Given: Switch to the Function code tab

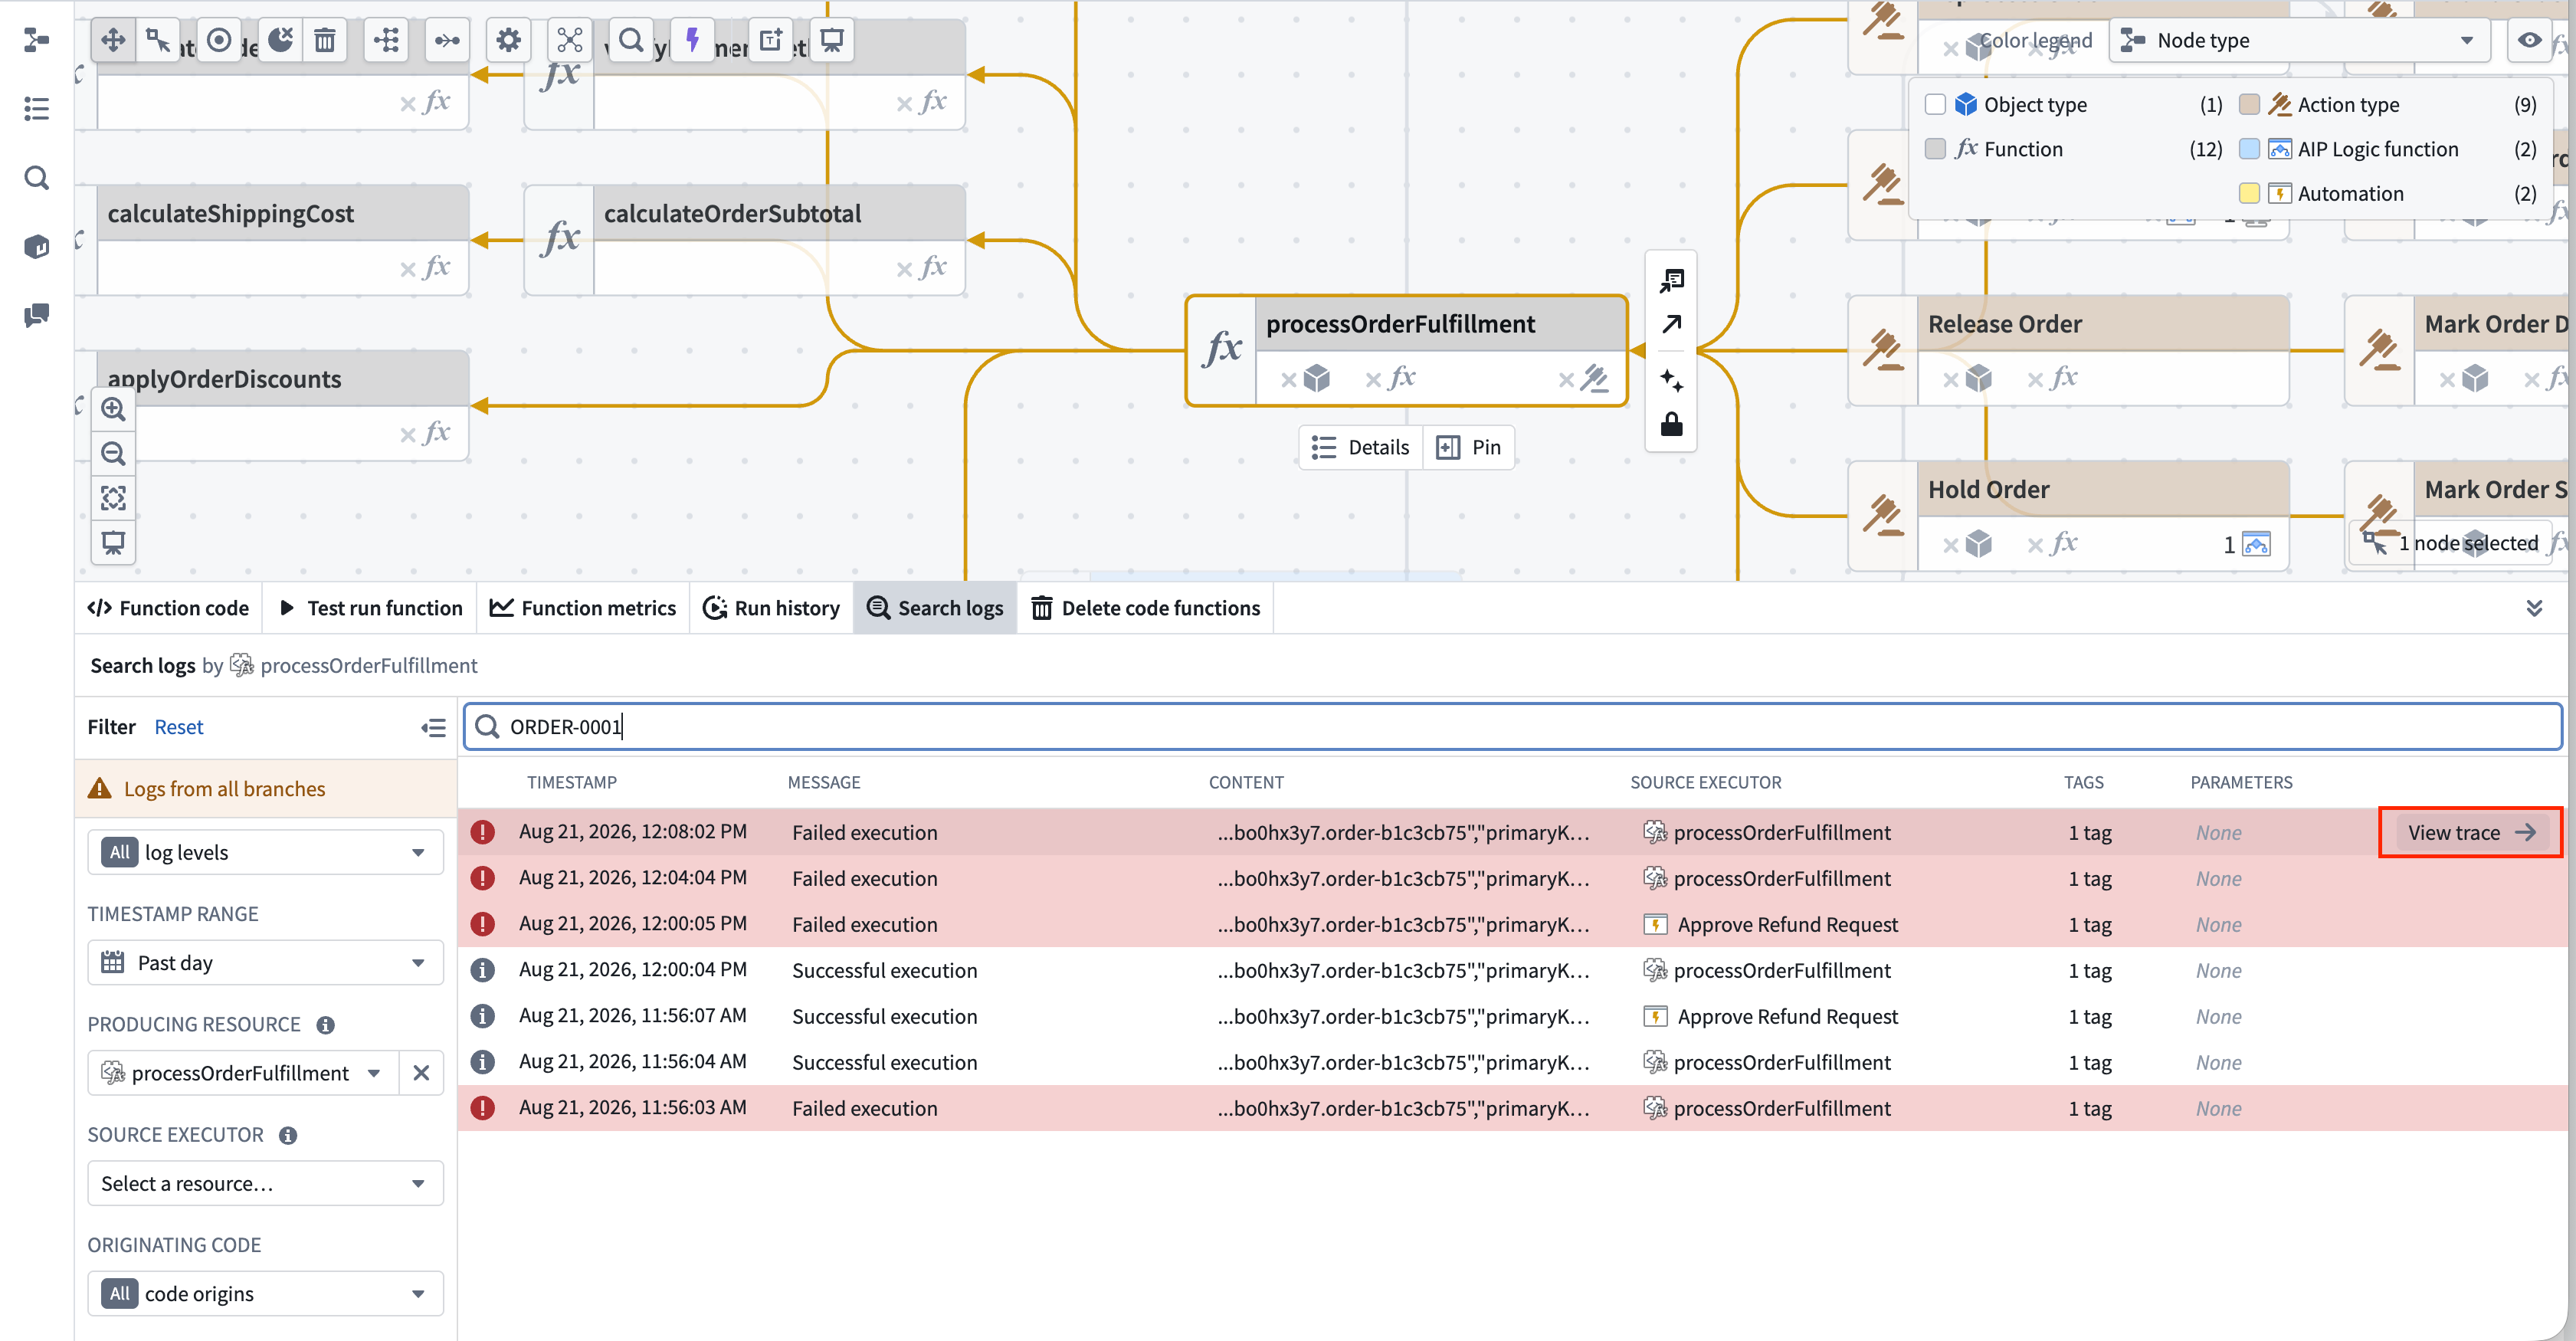Looking at the screenshot, I should (x=168, y=608).
